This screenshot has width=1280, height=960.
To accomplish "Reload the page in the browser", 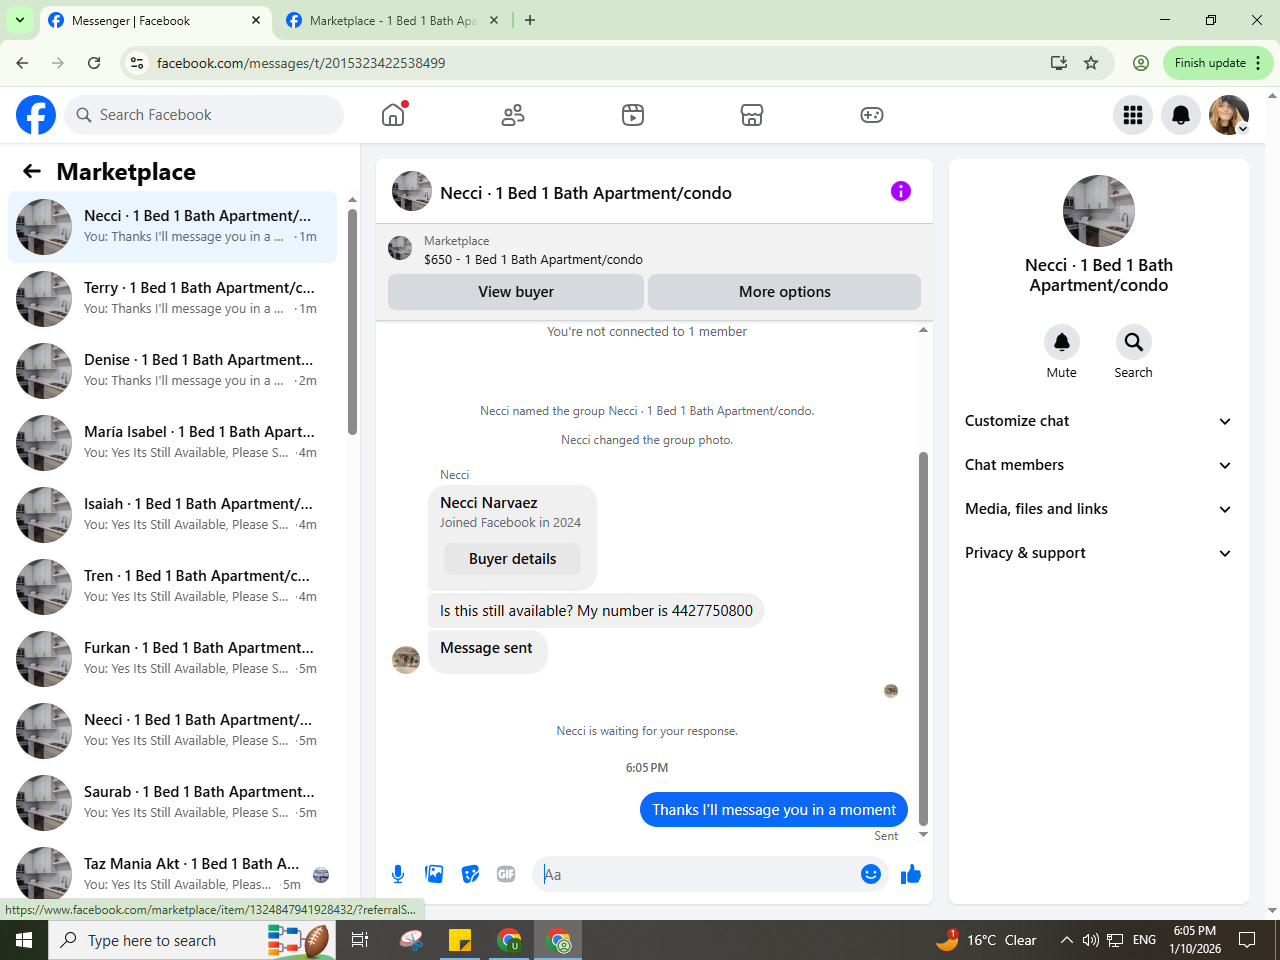I will 94,63.
